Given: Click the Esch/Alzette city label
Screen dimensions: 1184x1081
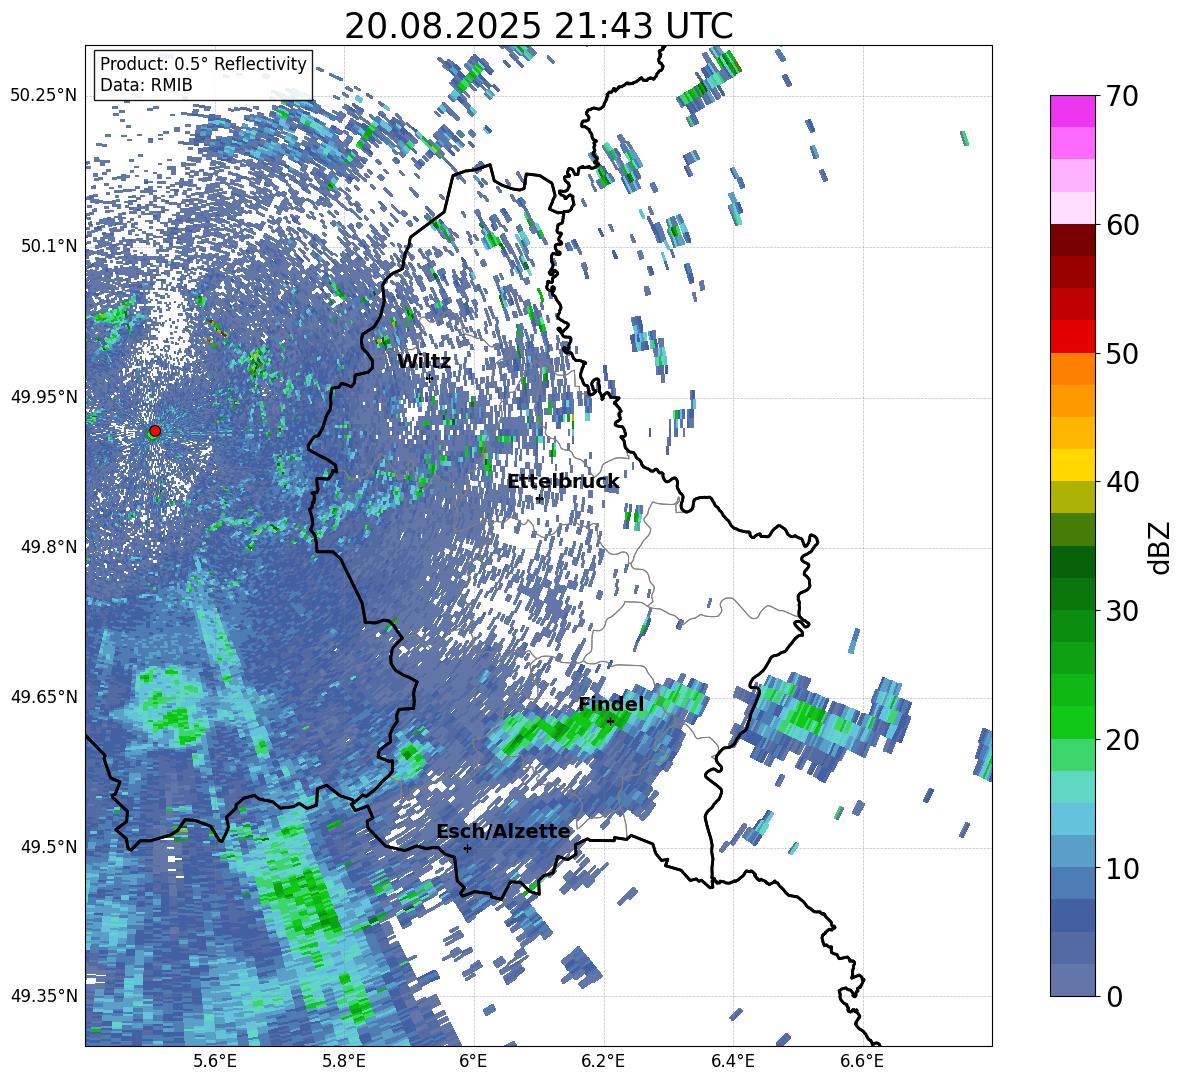Looking at the screenshot, I should pos(503,832).
